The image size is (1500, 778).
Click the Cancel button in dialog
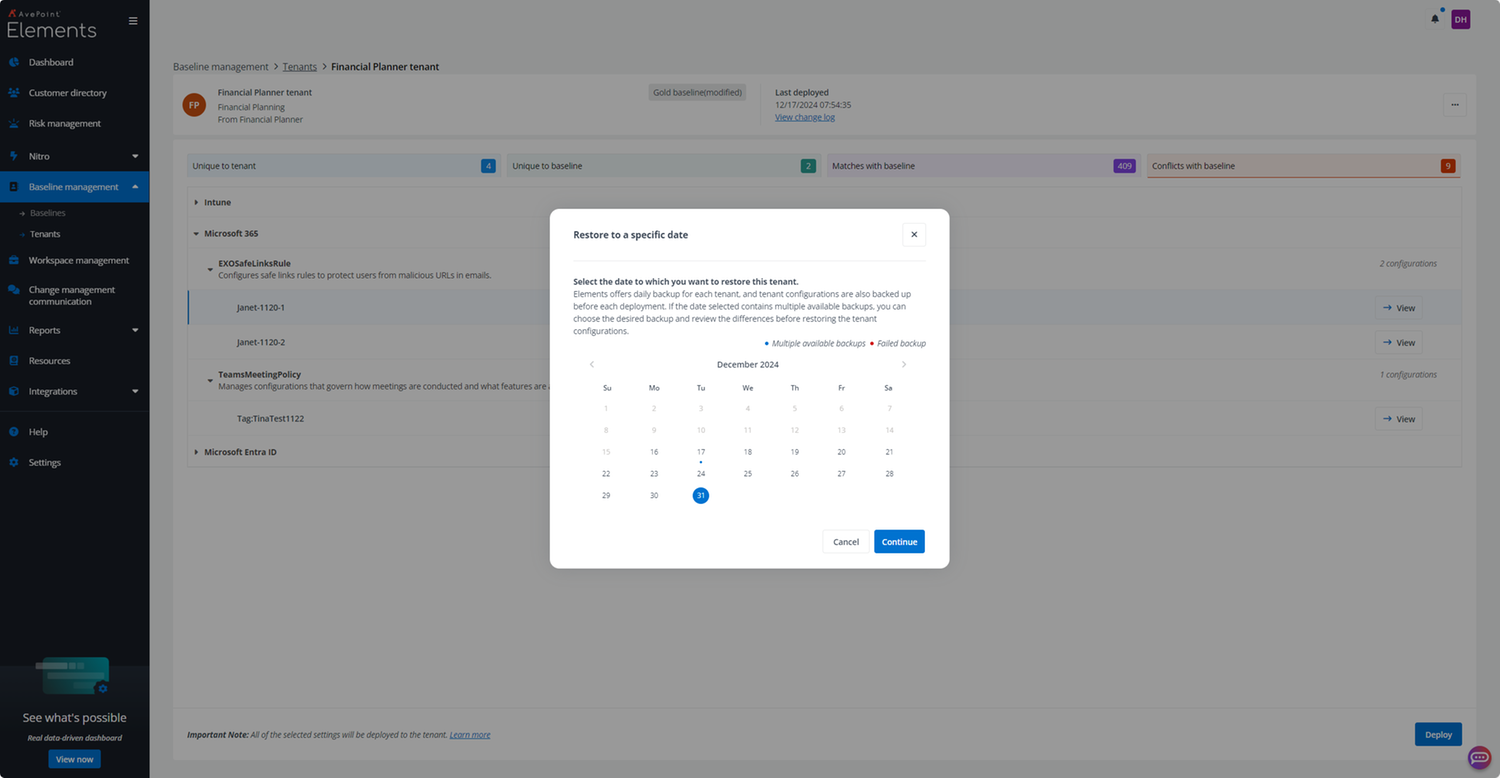[x=846, y=542]
